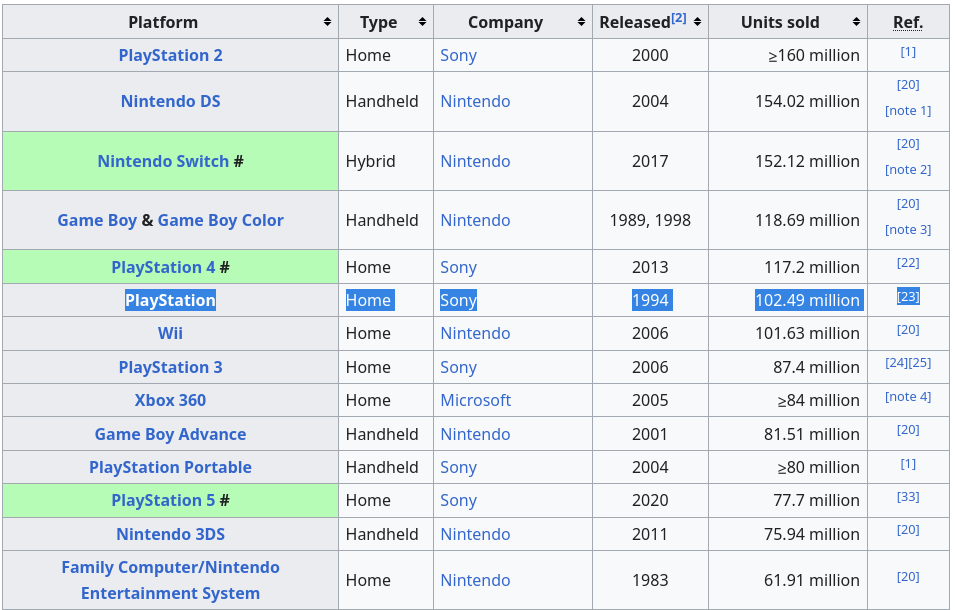The width and height of the screenshot is (955, 610).
Task: Click Sony in the PlayStation 3 row
Action: tap(459, 368)
